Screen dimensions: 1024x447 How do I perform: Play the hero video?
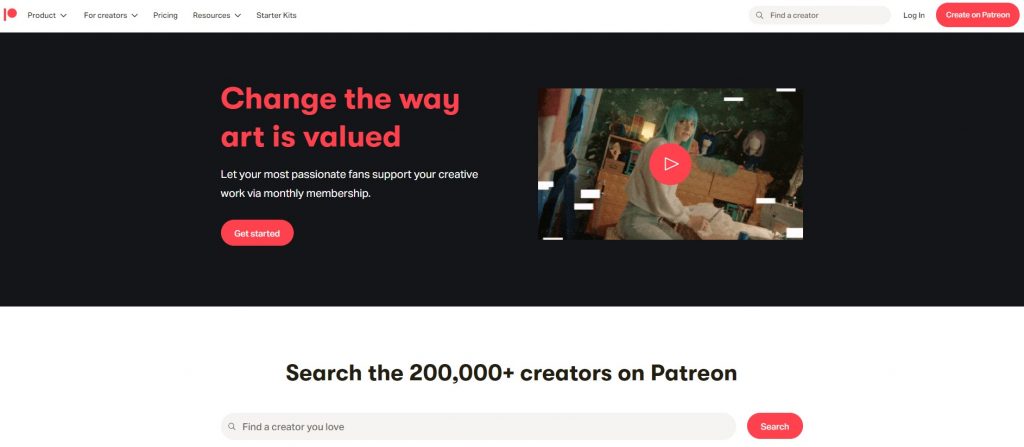pyautogui.click(x=670, y=164)
